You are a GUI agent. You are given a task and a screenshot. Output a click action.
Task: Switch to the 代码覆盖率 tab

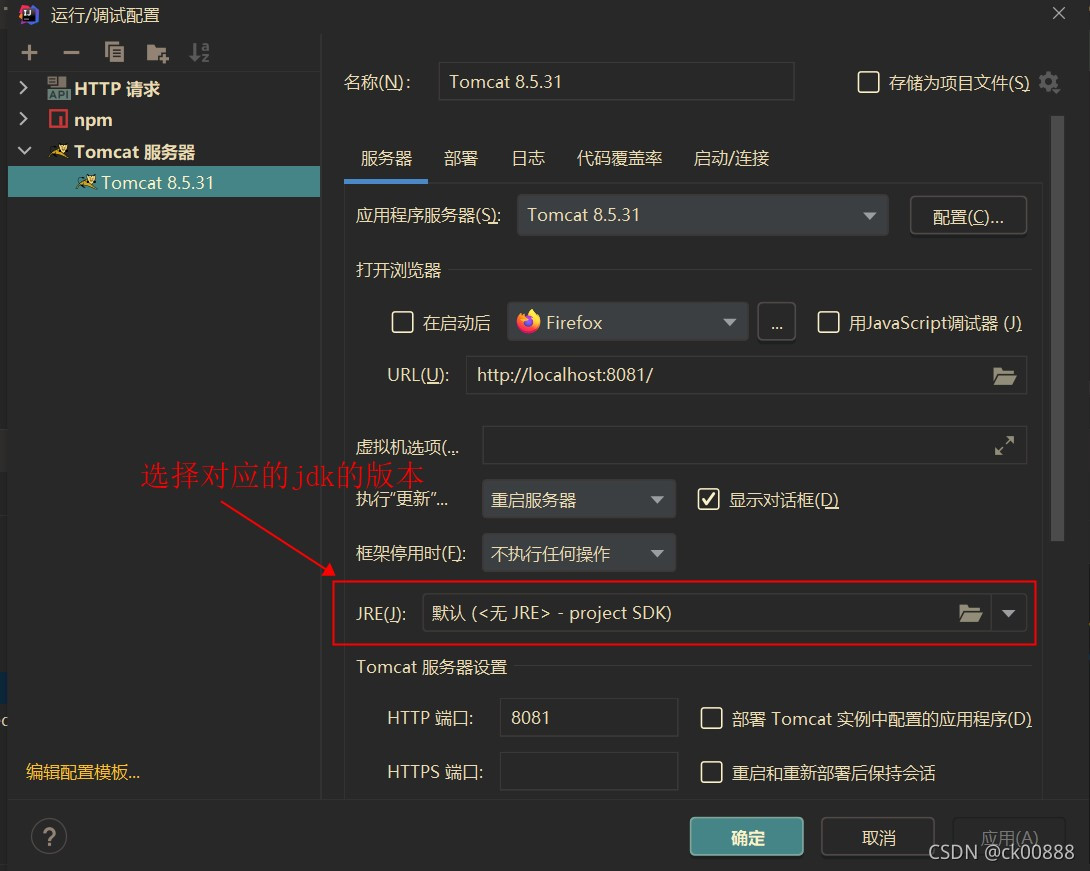point(619,158)
